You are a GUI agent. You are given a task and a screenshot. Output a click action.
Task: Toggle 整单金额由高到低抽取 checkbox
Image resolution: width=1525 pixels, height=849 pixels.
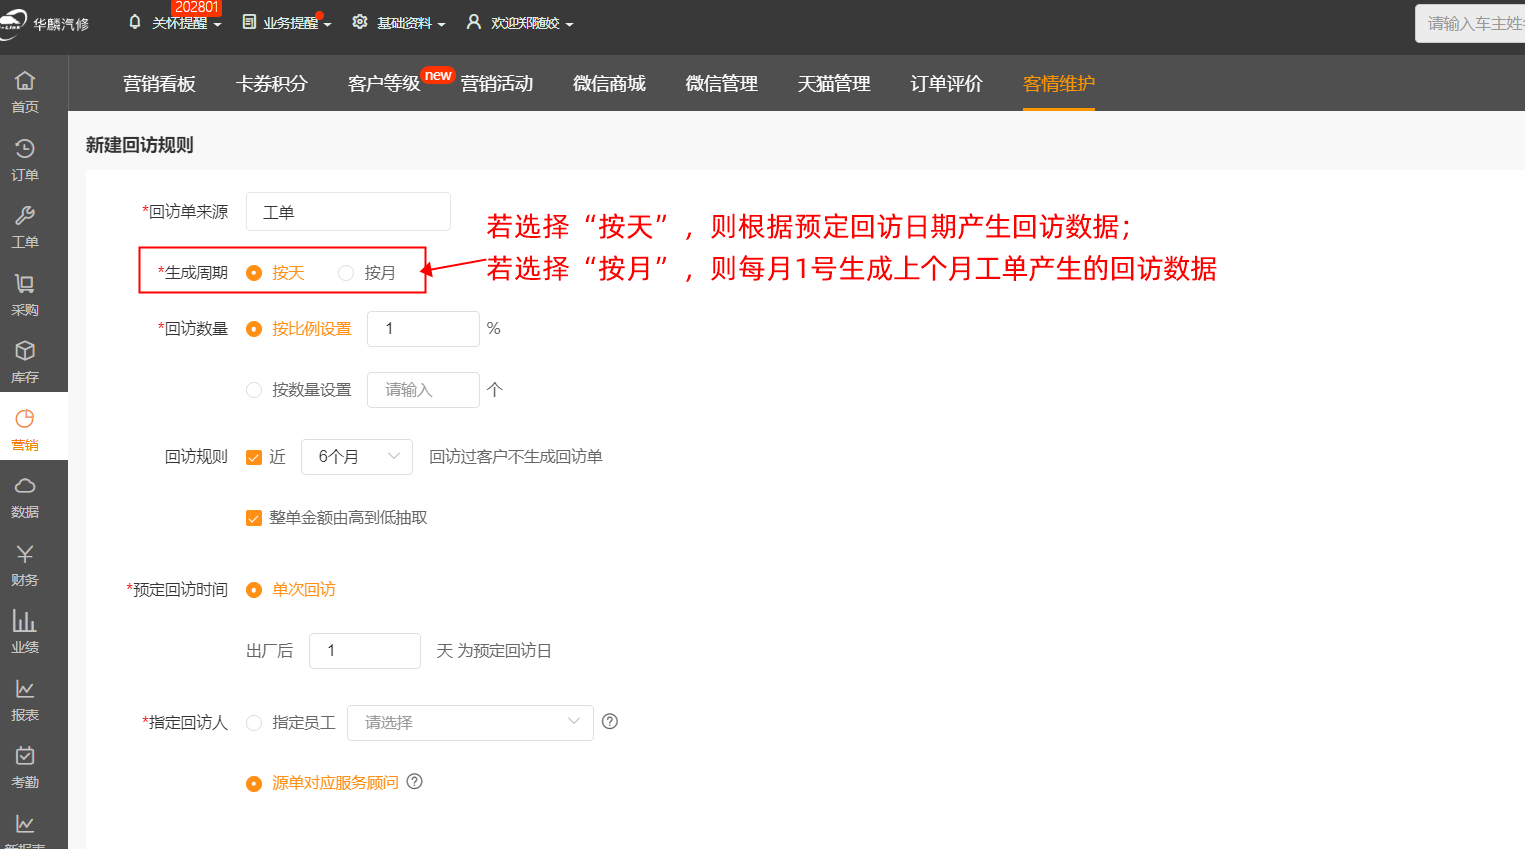254,518
